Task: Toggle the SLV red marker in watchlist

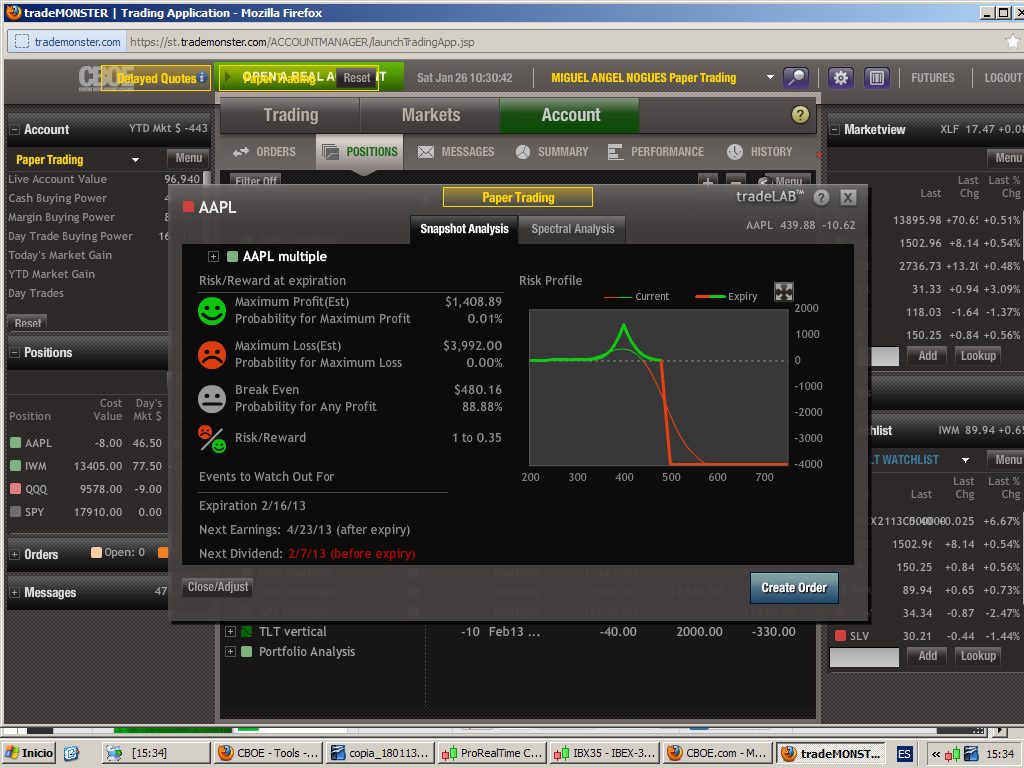Action: [x=840, y=635]
